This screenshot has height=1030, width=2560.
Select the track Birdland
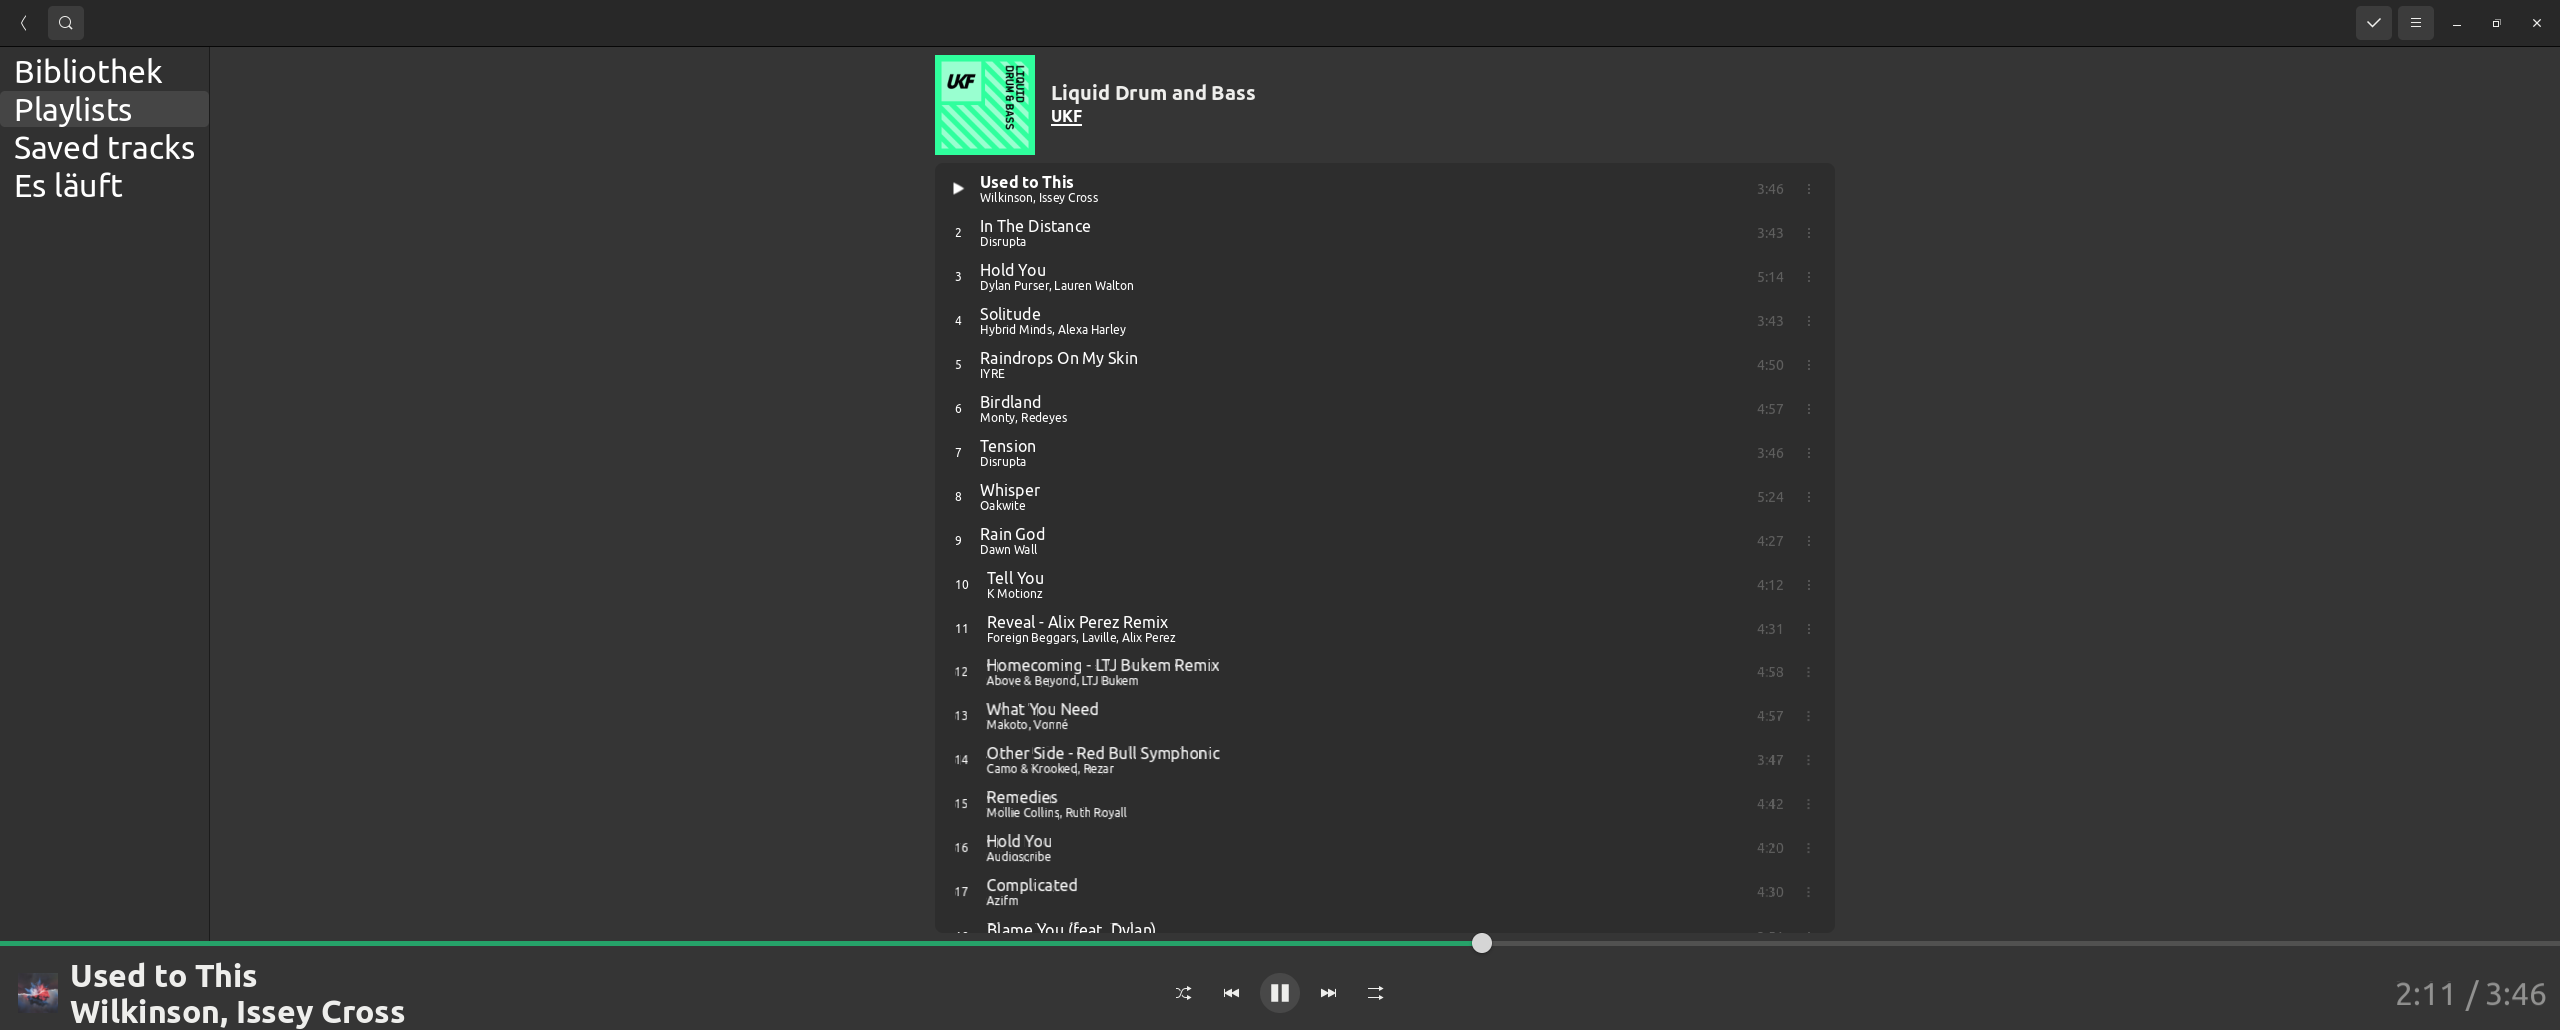tap(1384, 409)
